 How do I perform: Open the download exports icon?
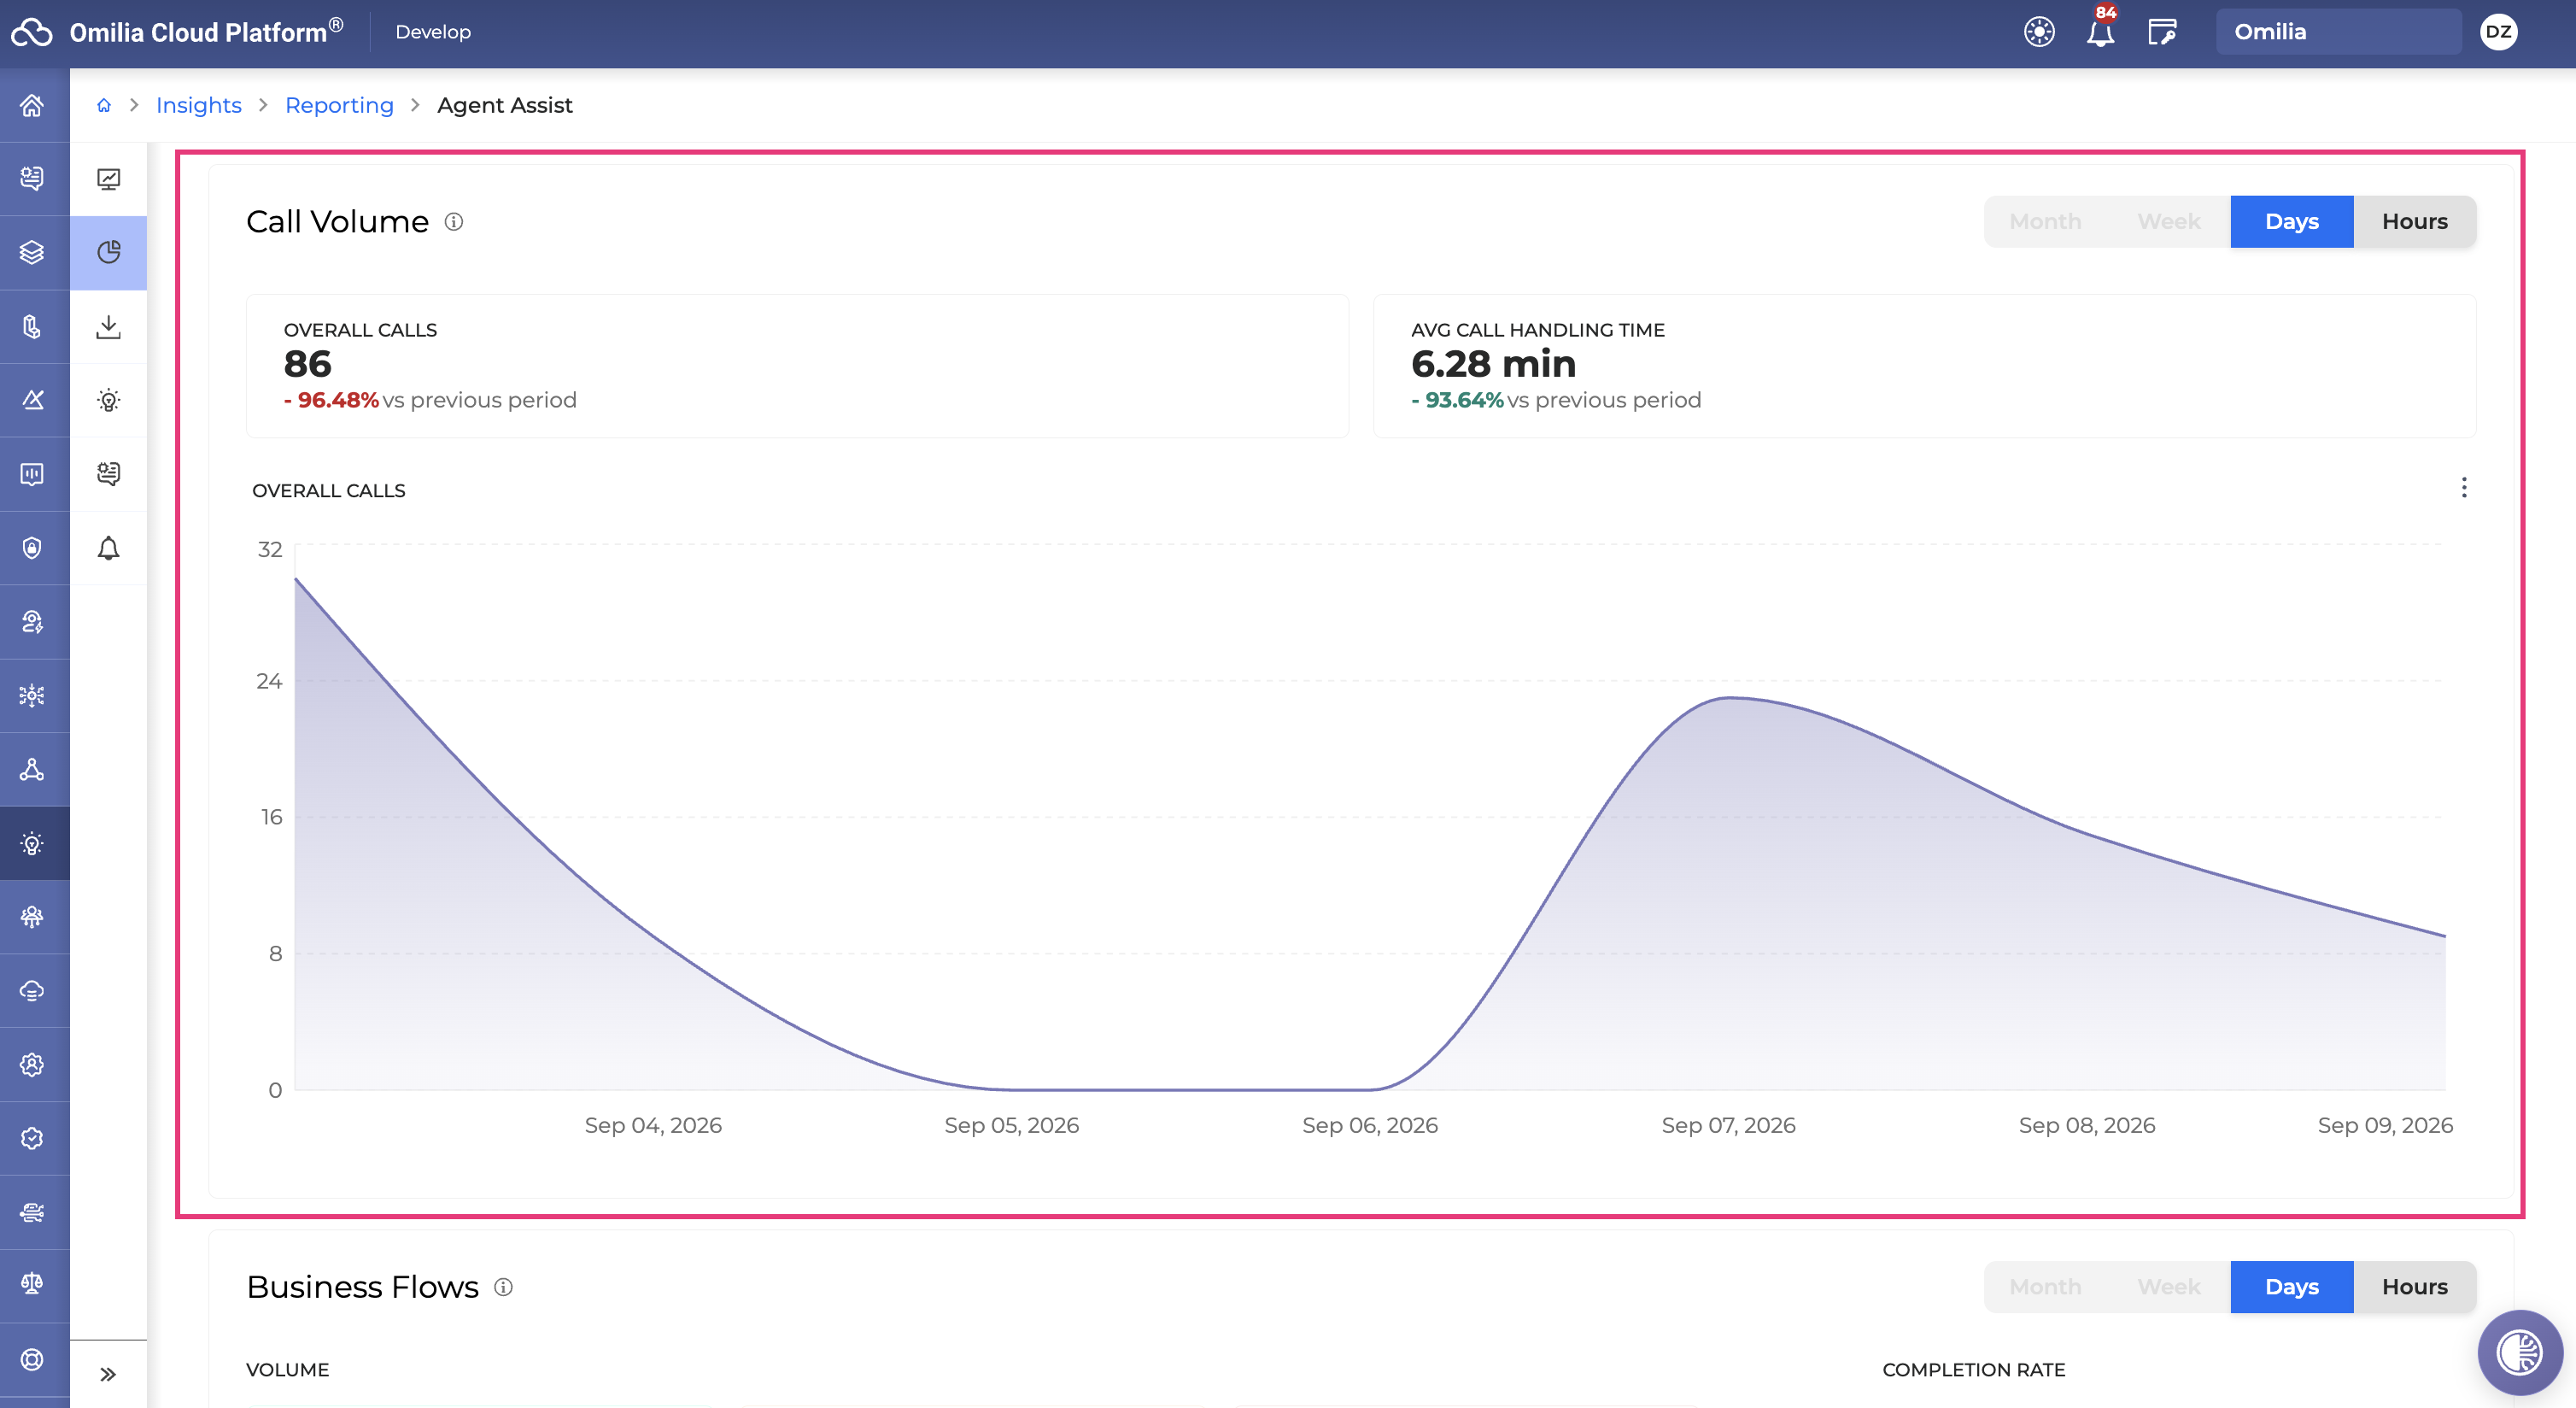coord(108,326)
